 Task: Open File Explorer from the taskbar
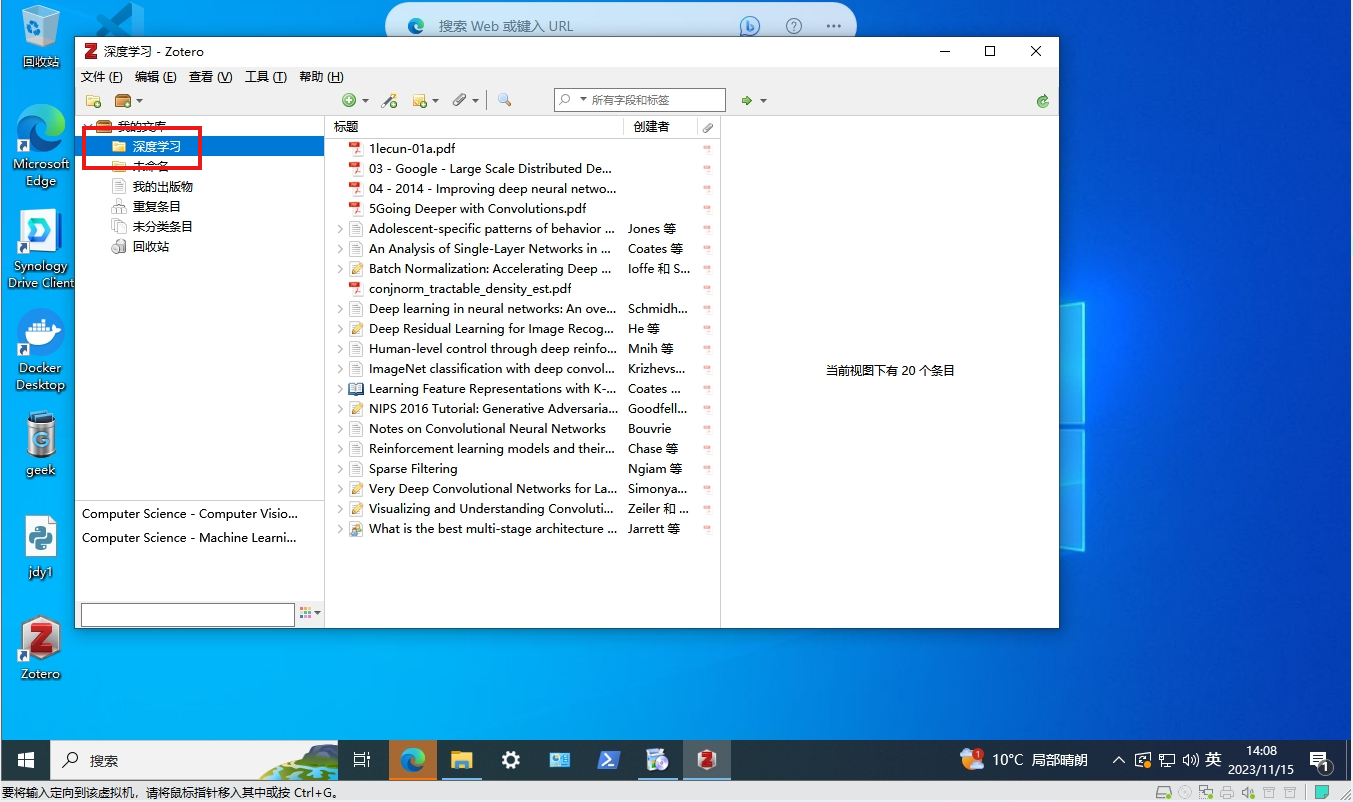[x=461, y=760]
